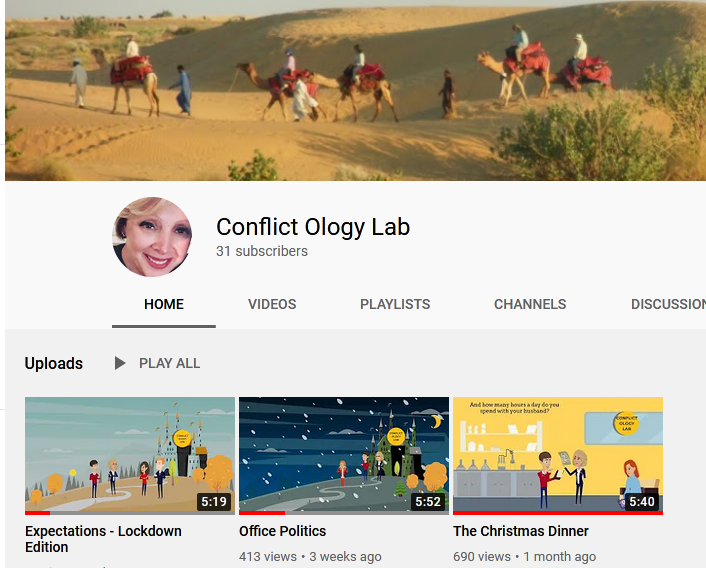Click the camel desert channel banner
The image size is (706, 568).
355,90
